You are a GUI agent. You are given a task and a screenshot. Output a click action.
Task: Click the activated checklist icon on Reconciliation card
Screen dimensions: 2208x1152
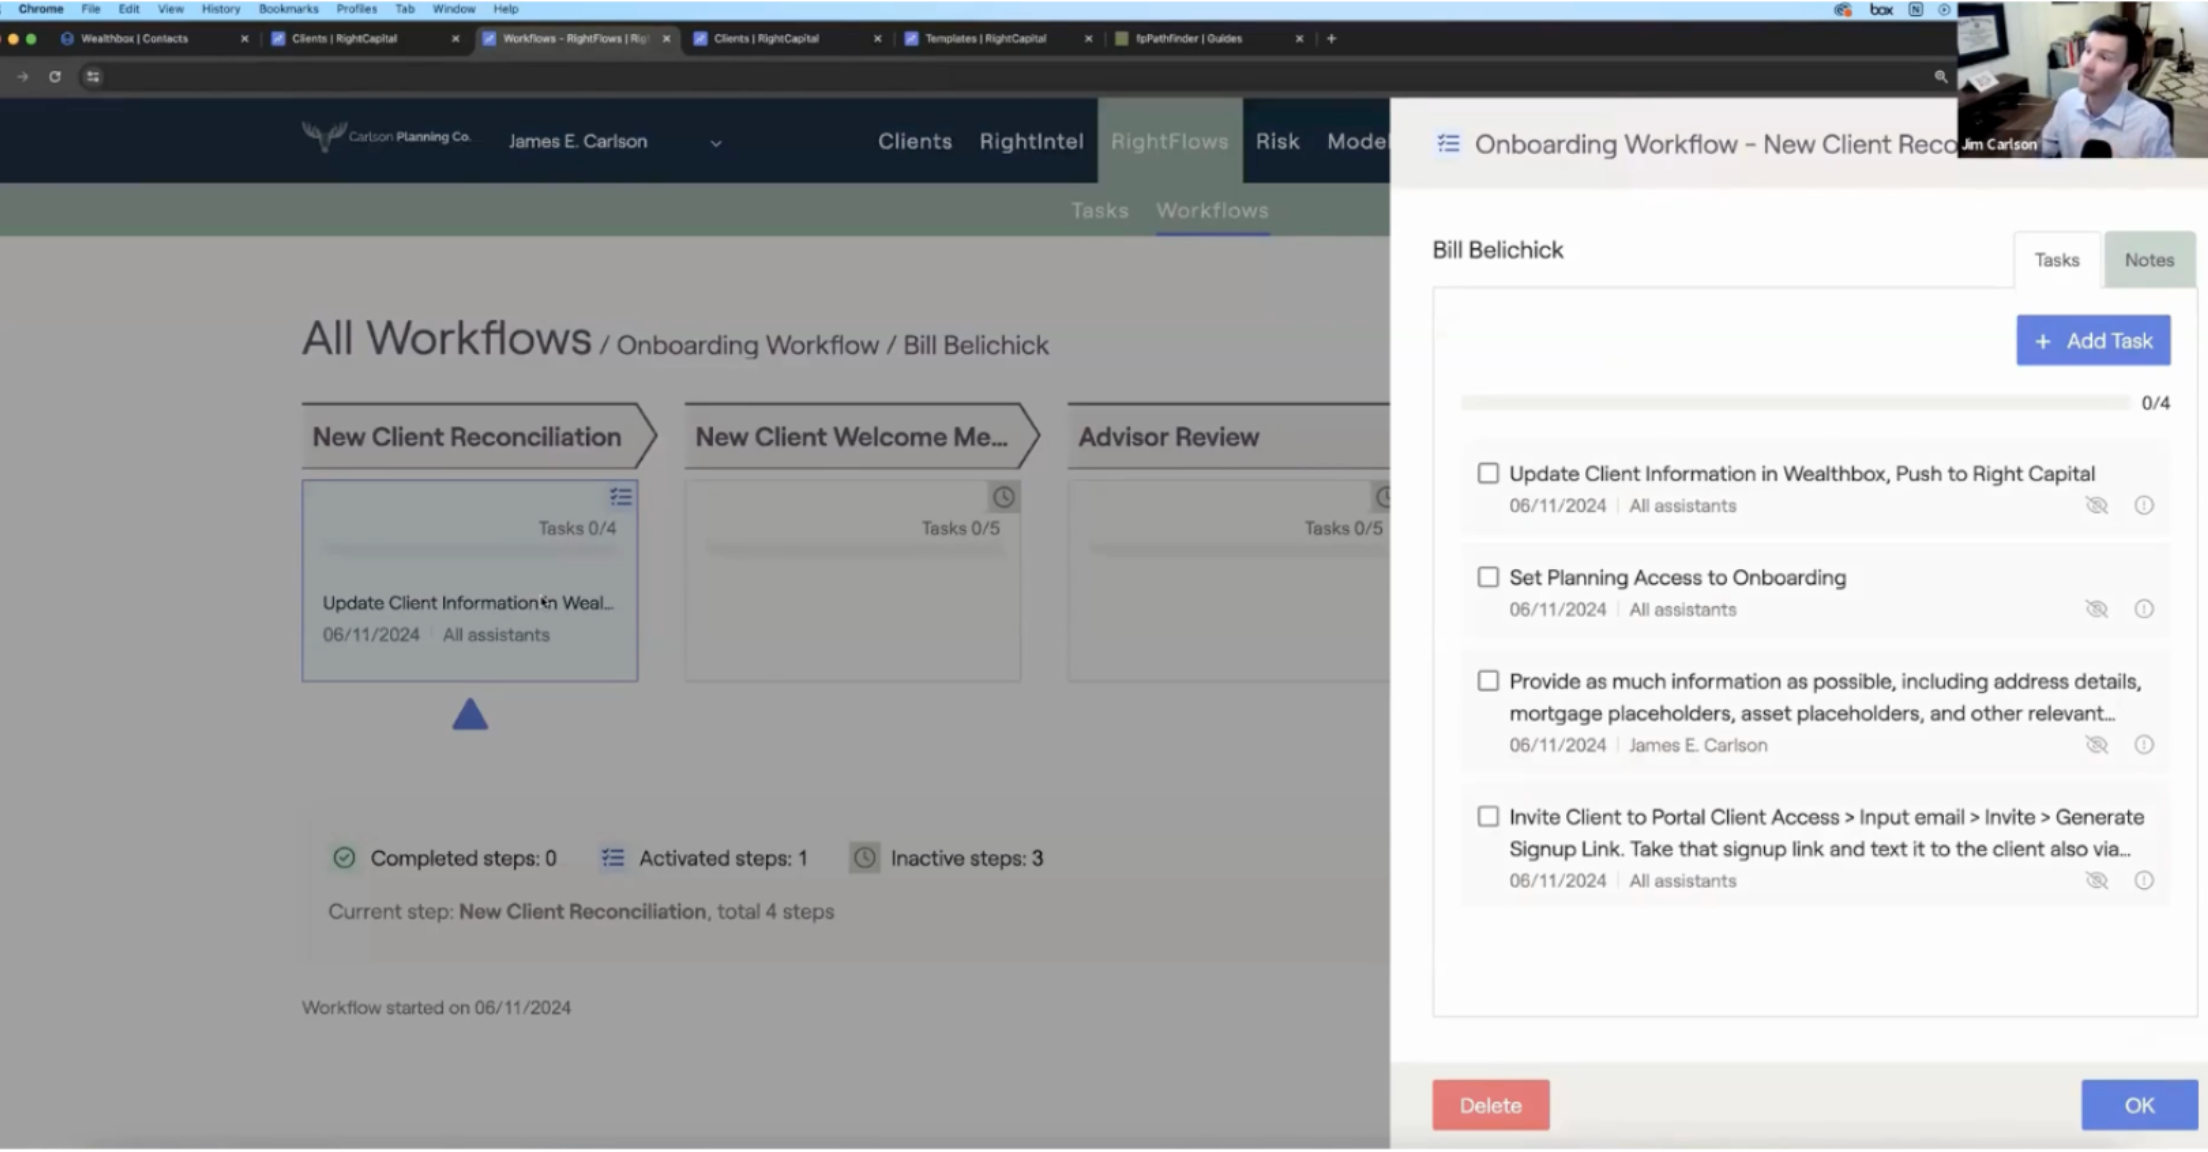coord(621,496)
